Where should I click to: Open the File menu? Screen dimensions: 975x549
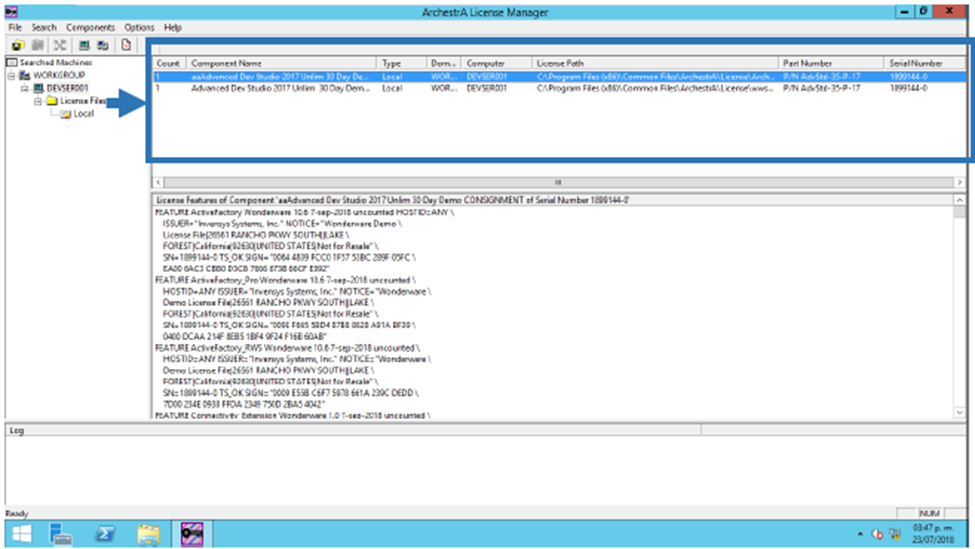[x=15, y=27]
